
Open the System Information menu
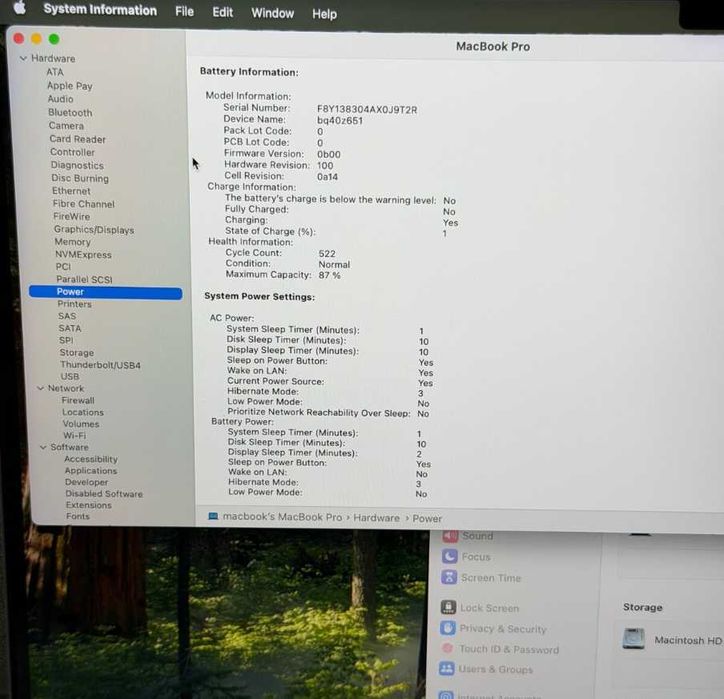[100, 10]
